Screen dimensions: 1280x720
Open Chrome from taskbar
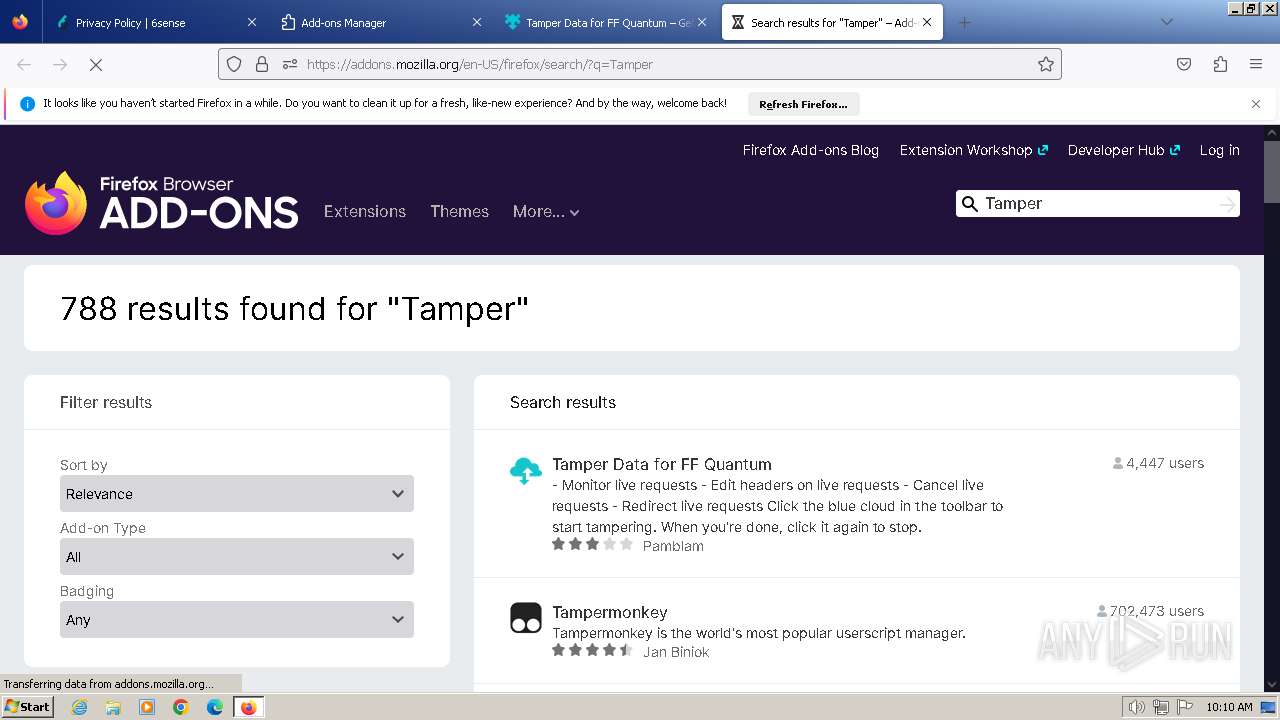click(181, 707)
